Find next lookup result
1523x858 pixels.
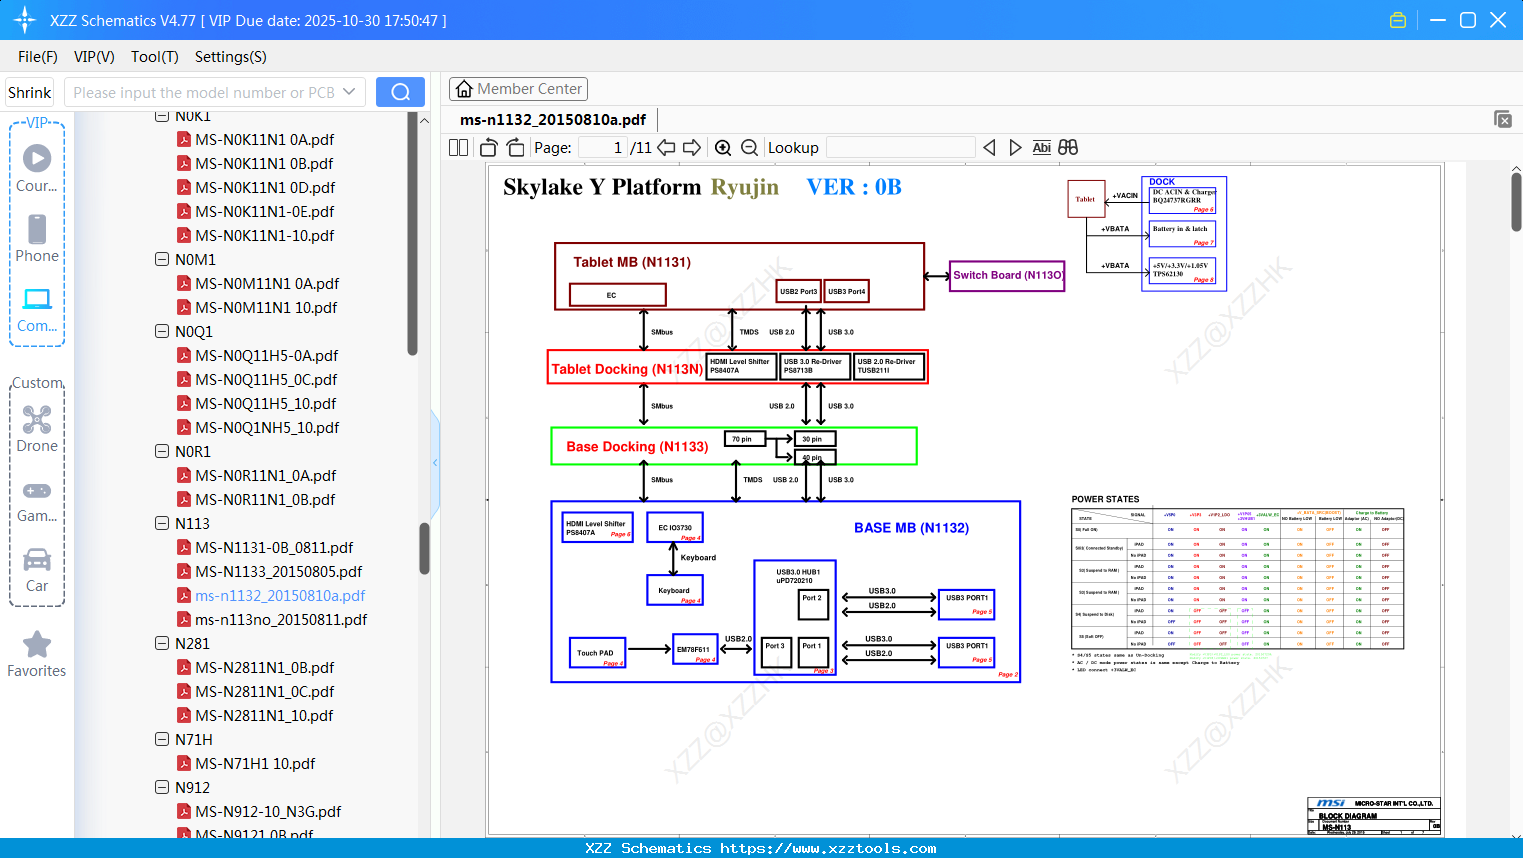click(x=1015, y=147)
